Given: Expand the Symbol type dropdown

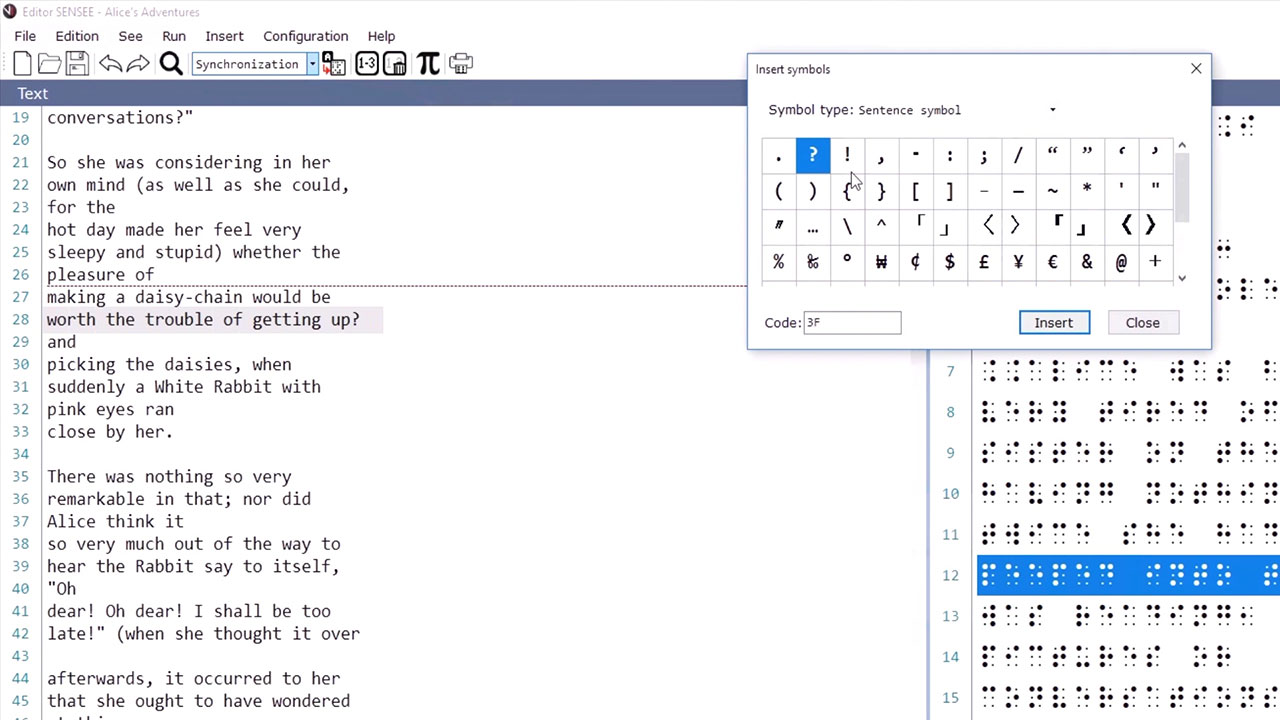Looking at the screenshot, I should tap(1052, 110).
